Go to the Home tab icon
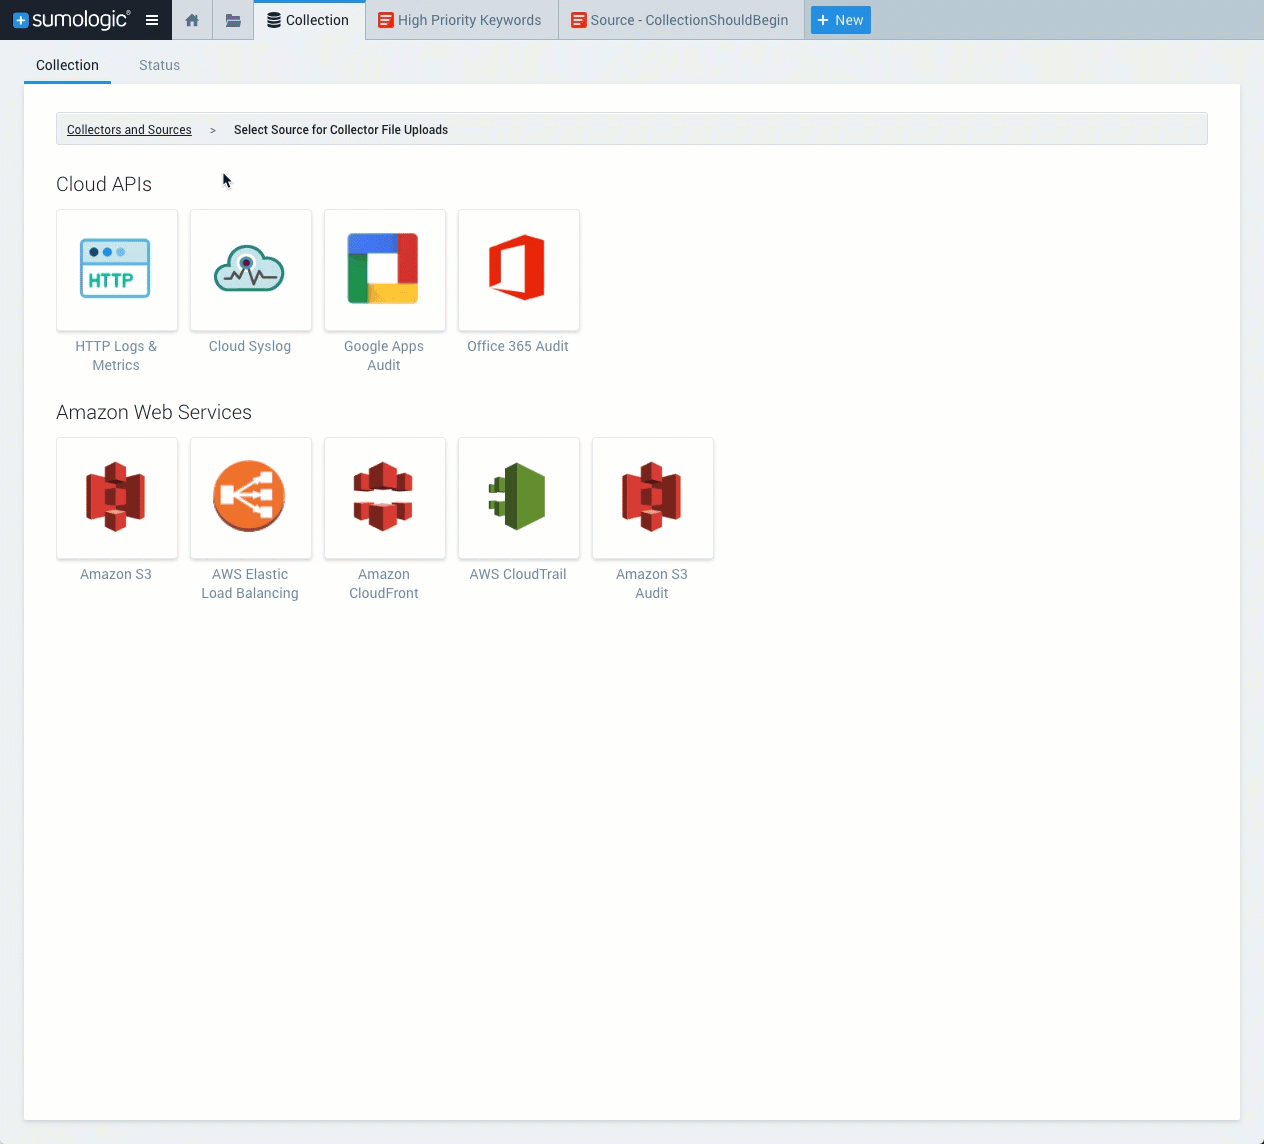Screen dimensions: 1264x1144 pos(192,20)
